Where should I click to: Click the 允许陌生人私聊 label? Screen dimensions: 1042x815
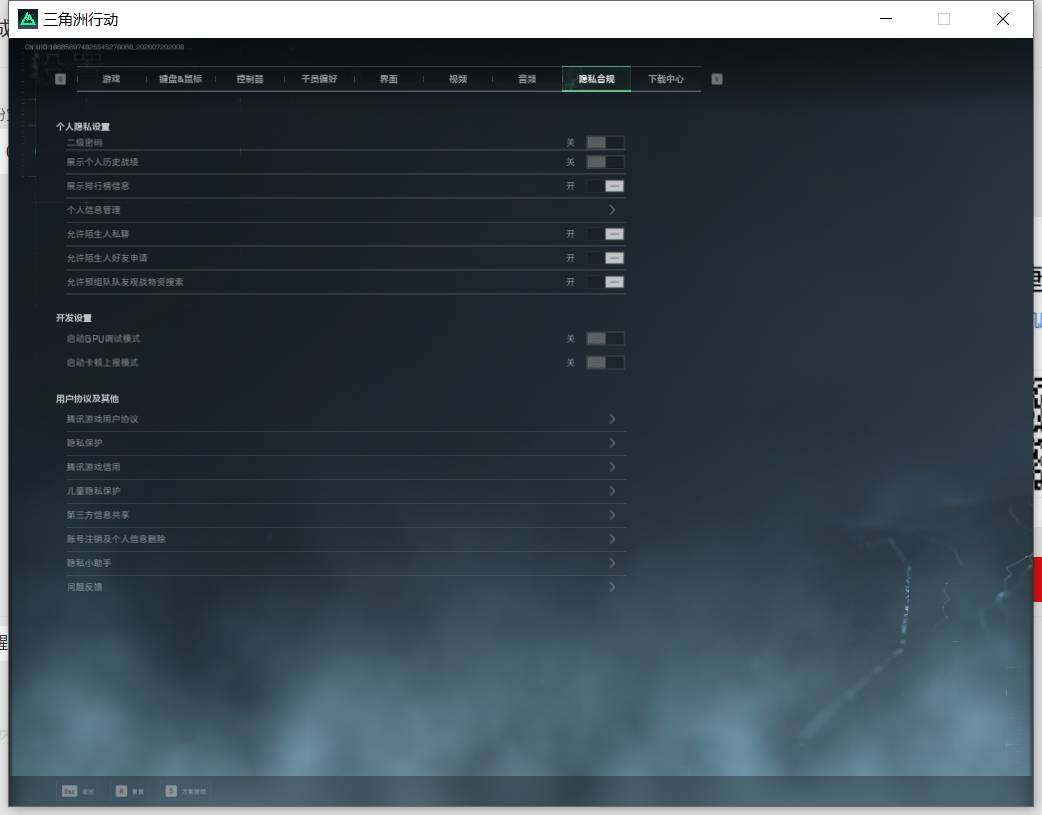coord(98,234)
